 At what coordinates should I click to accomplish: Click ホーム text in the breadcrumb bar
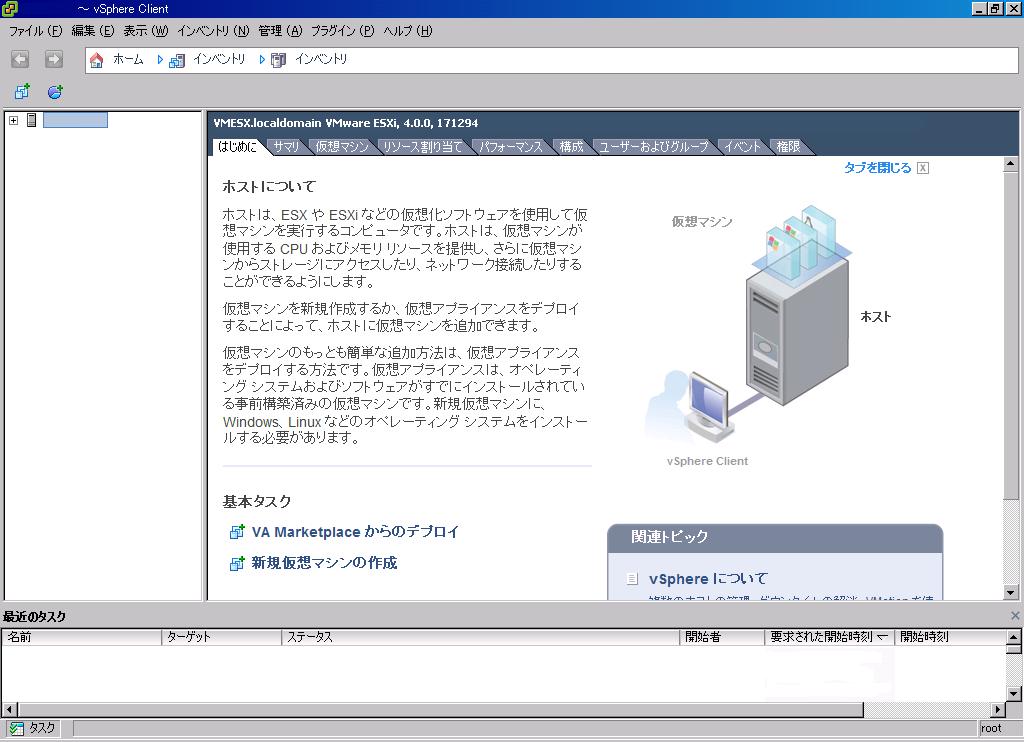point(128,59)
